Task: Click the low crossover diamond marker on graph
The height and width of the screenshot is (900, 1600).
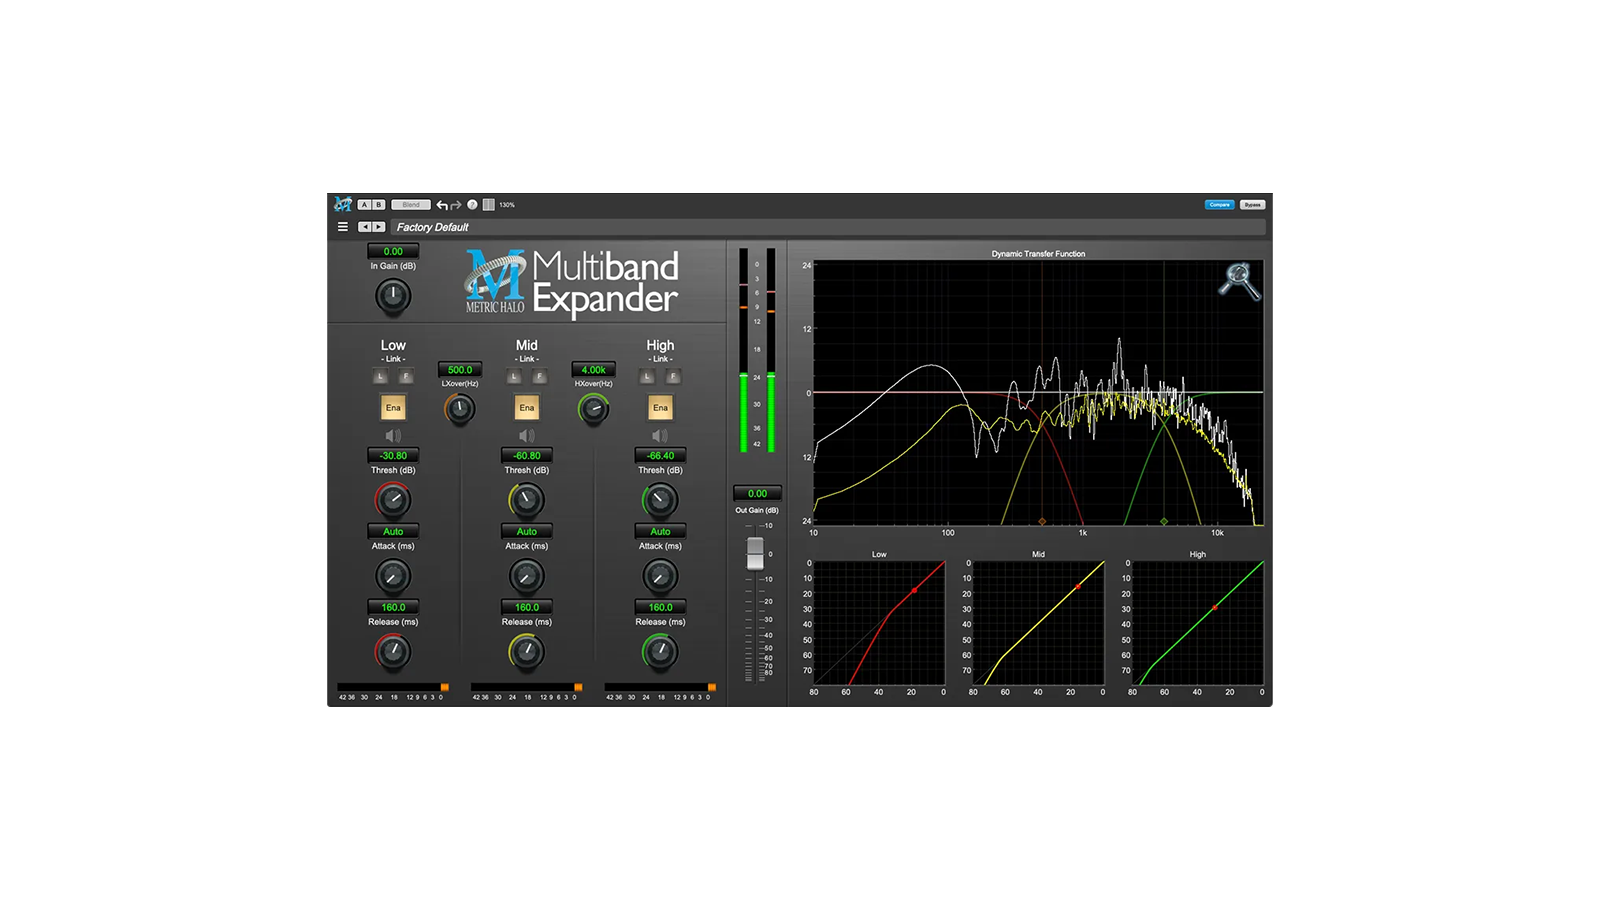Action: click(1042, 521)
